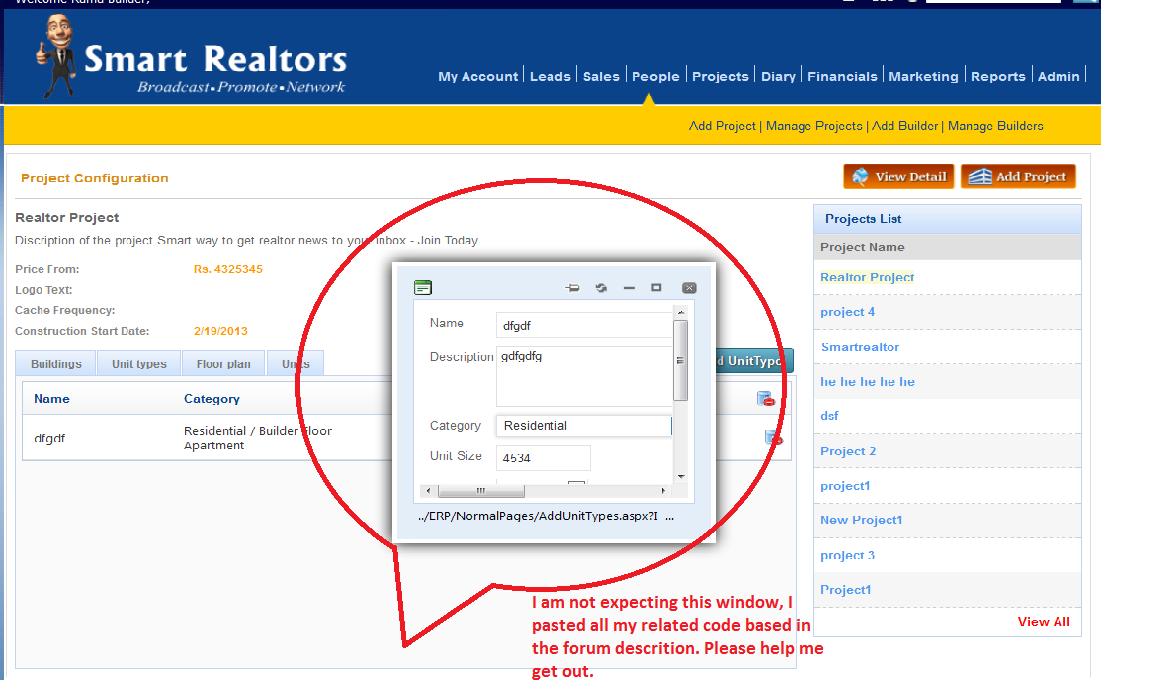Open project1 lowercase link in list

click(x=845, y=486)
